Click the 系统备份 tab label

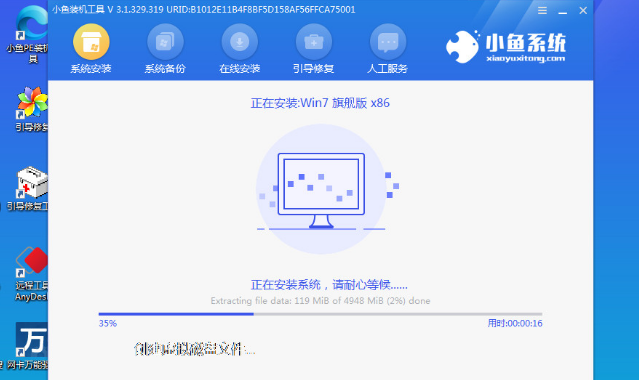pyautogui.click(x=165, y=68)
